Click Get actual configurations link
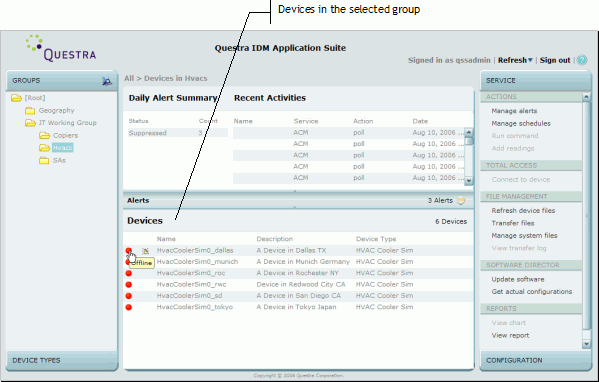Screen dimensions: 599x382 (x=532, y=291)
